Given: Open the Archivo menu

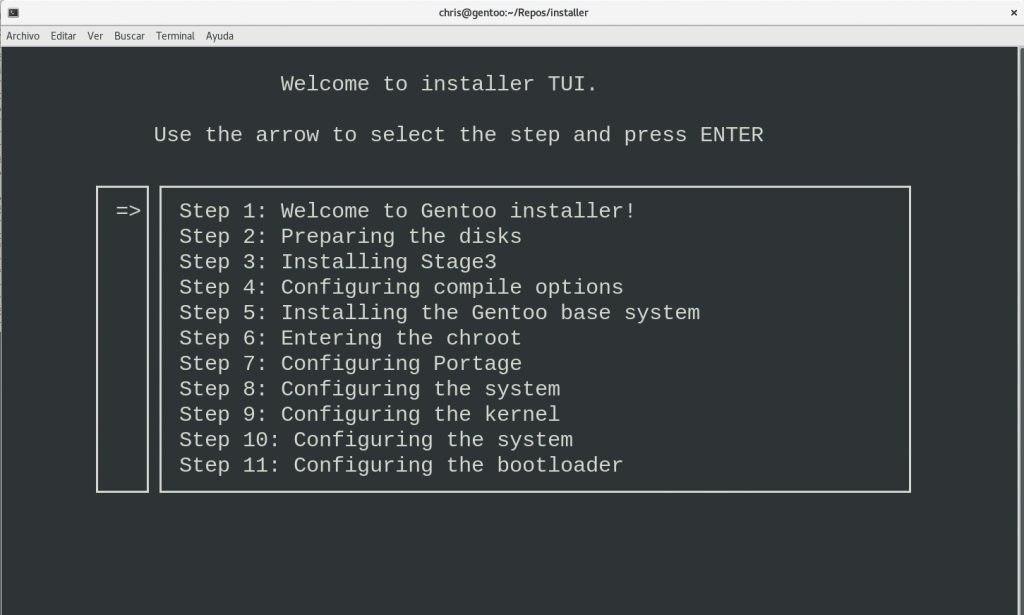Looking at the screenshot, I should click(x=23, y=36).
